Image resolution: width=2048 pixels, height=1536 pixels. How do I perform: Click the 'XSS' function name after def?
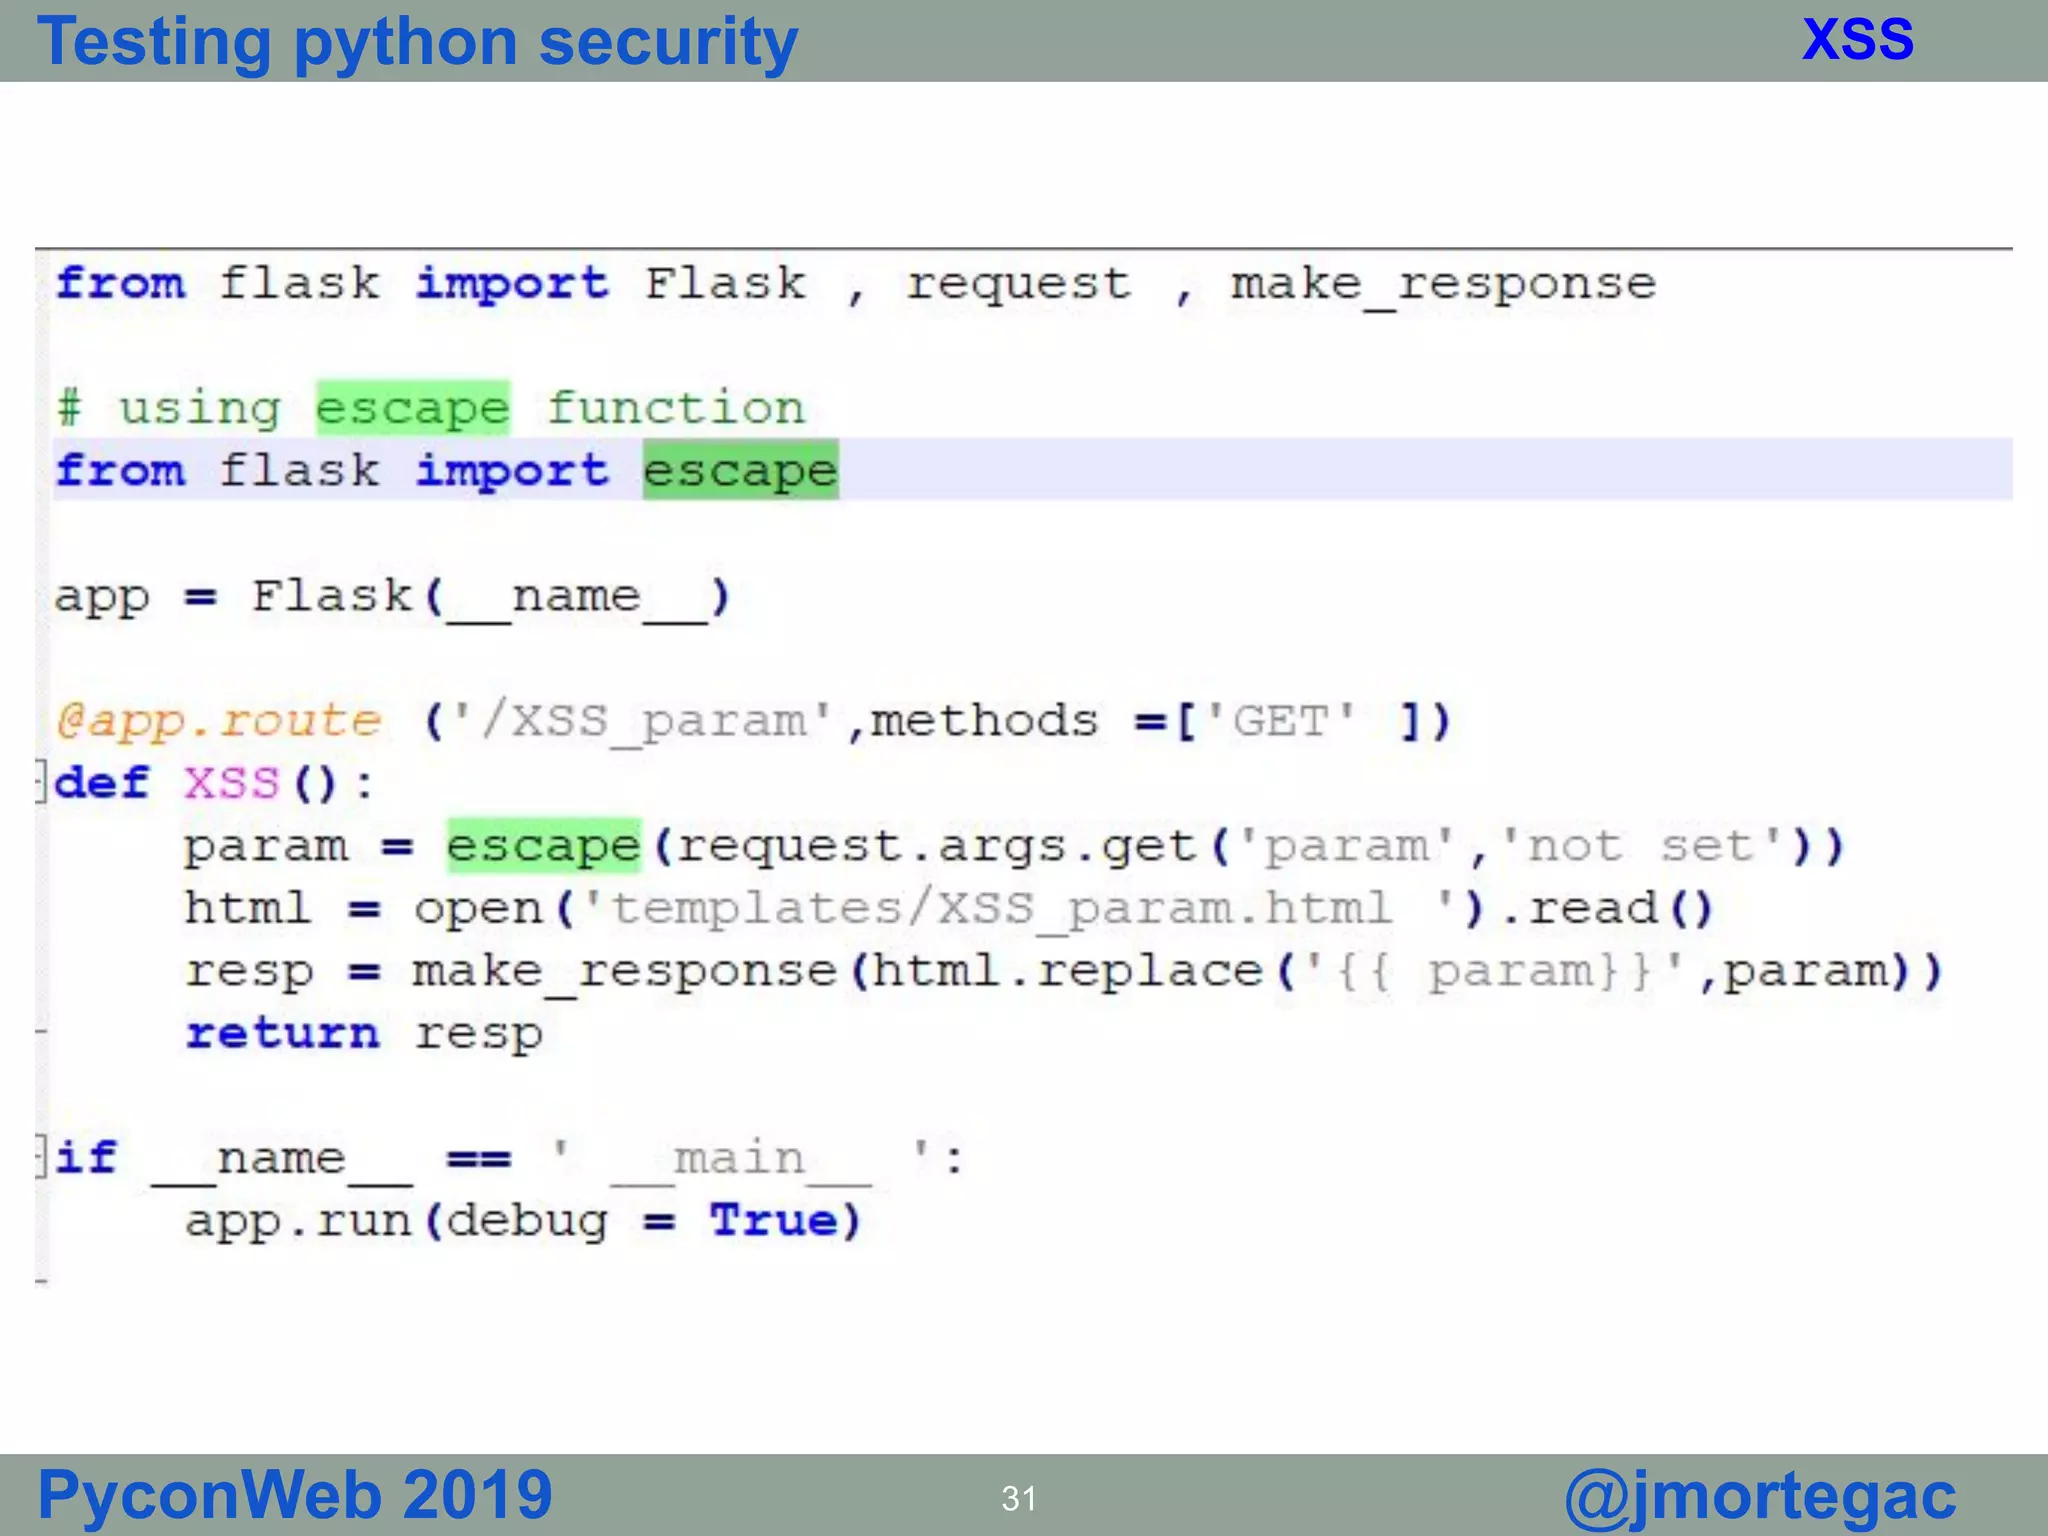pyautogui.click(x=231, y=783)
